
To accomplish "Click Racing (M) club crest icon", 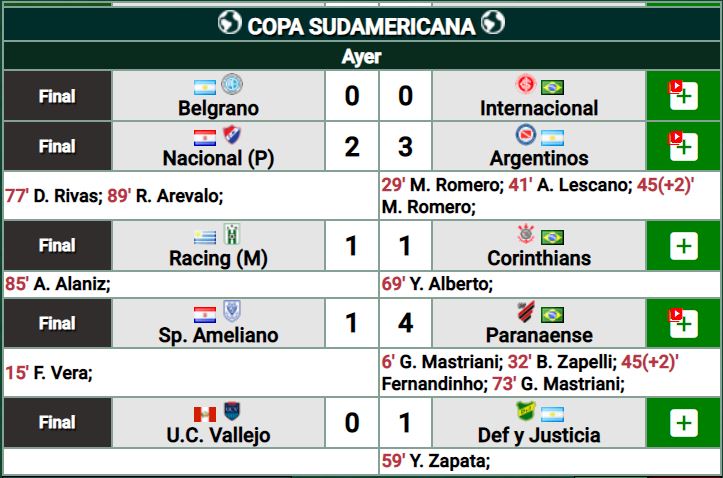I will (233, 235).
